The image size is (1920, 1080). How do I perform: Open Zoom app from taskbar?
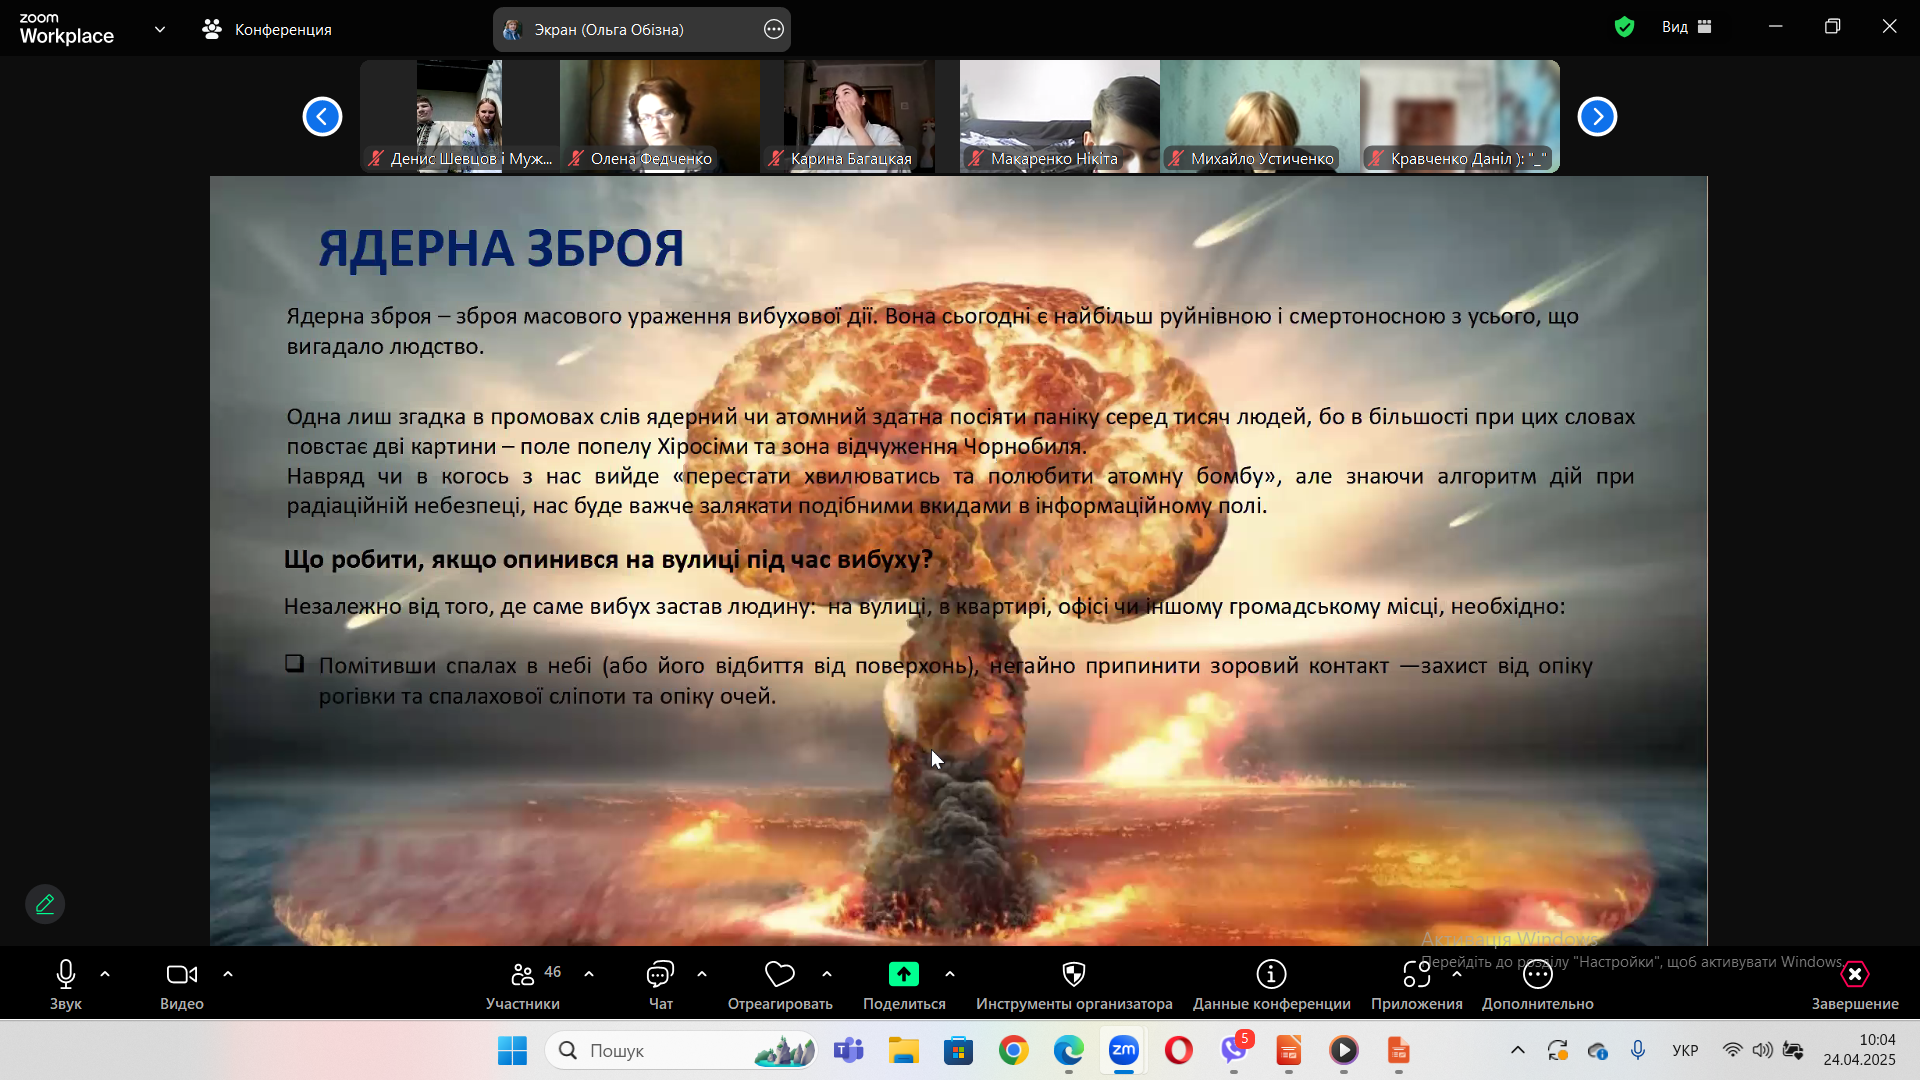coord(1124,1051)
